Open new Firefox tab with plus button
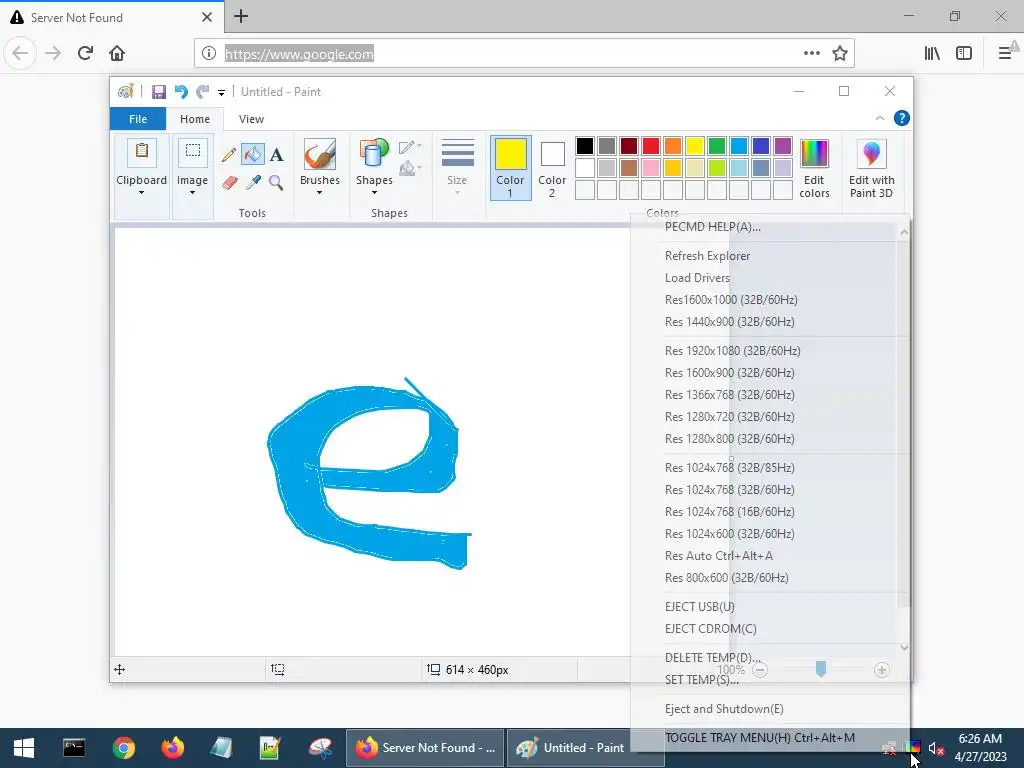Screen dimensions: 1024x768 click(x=241, y=16)
